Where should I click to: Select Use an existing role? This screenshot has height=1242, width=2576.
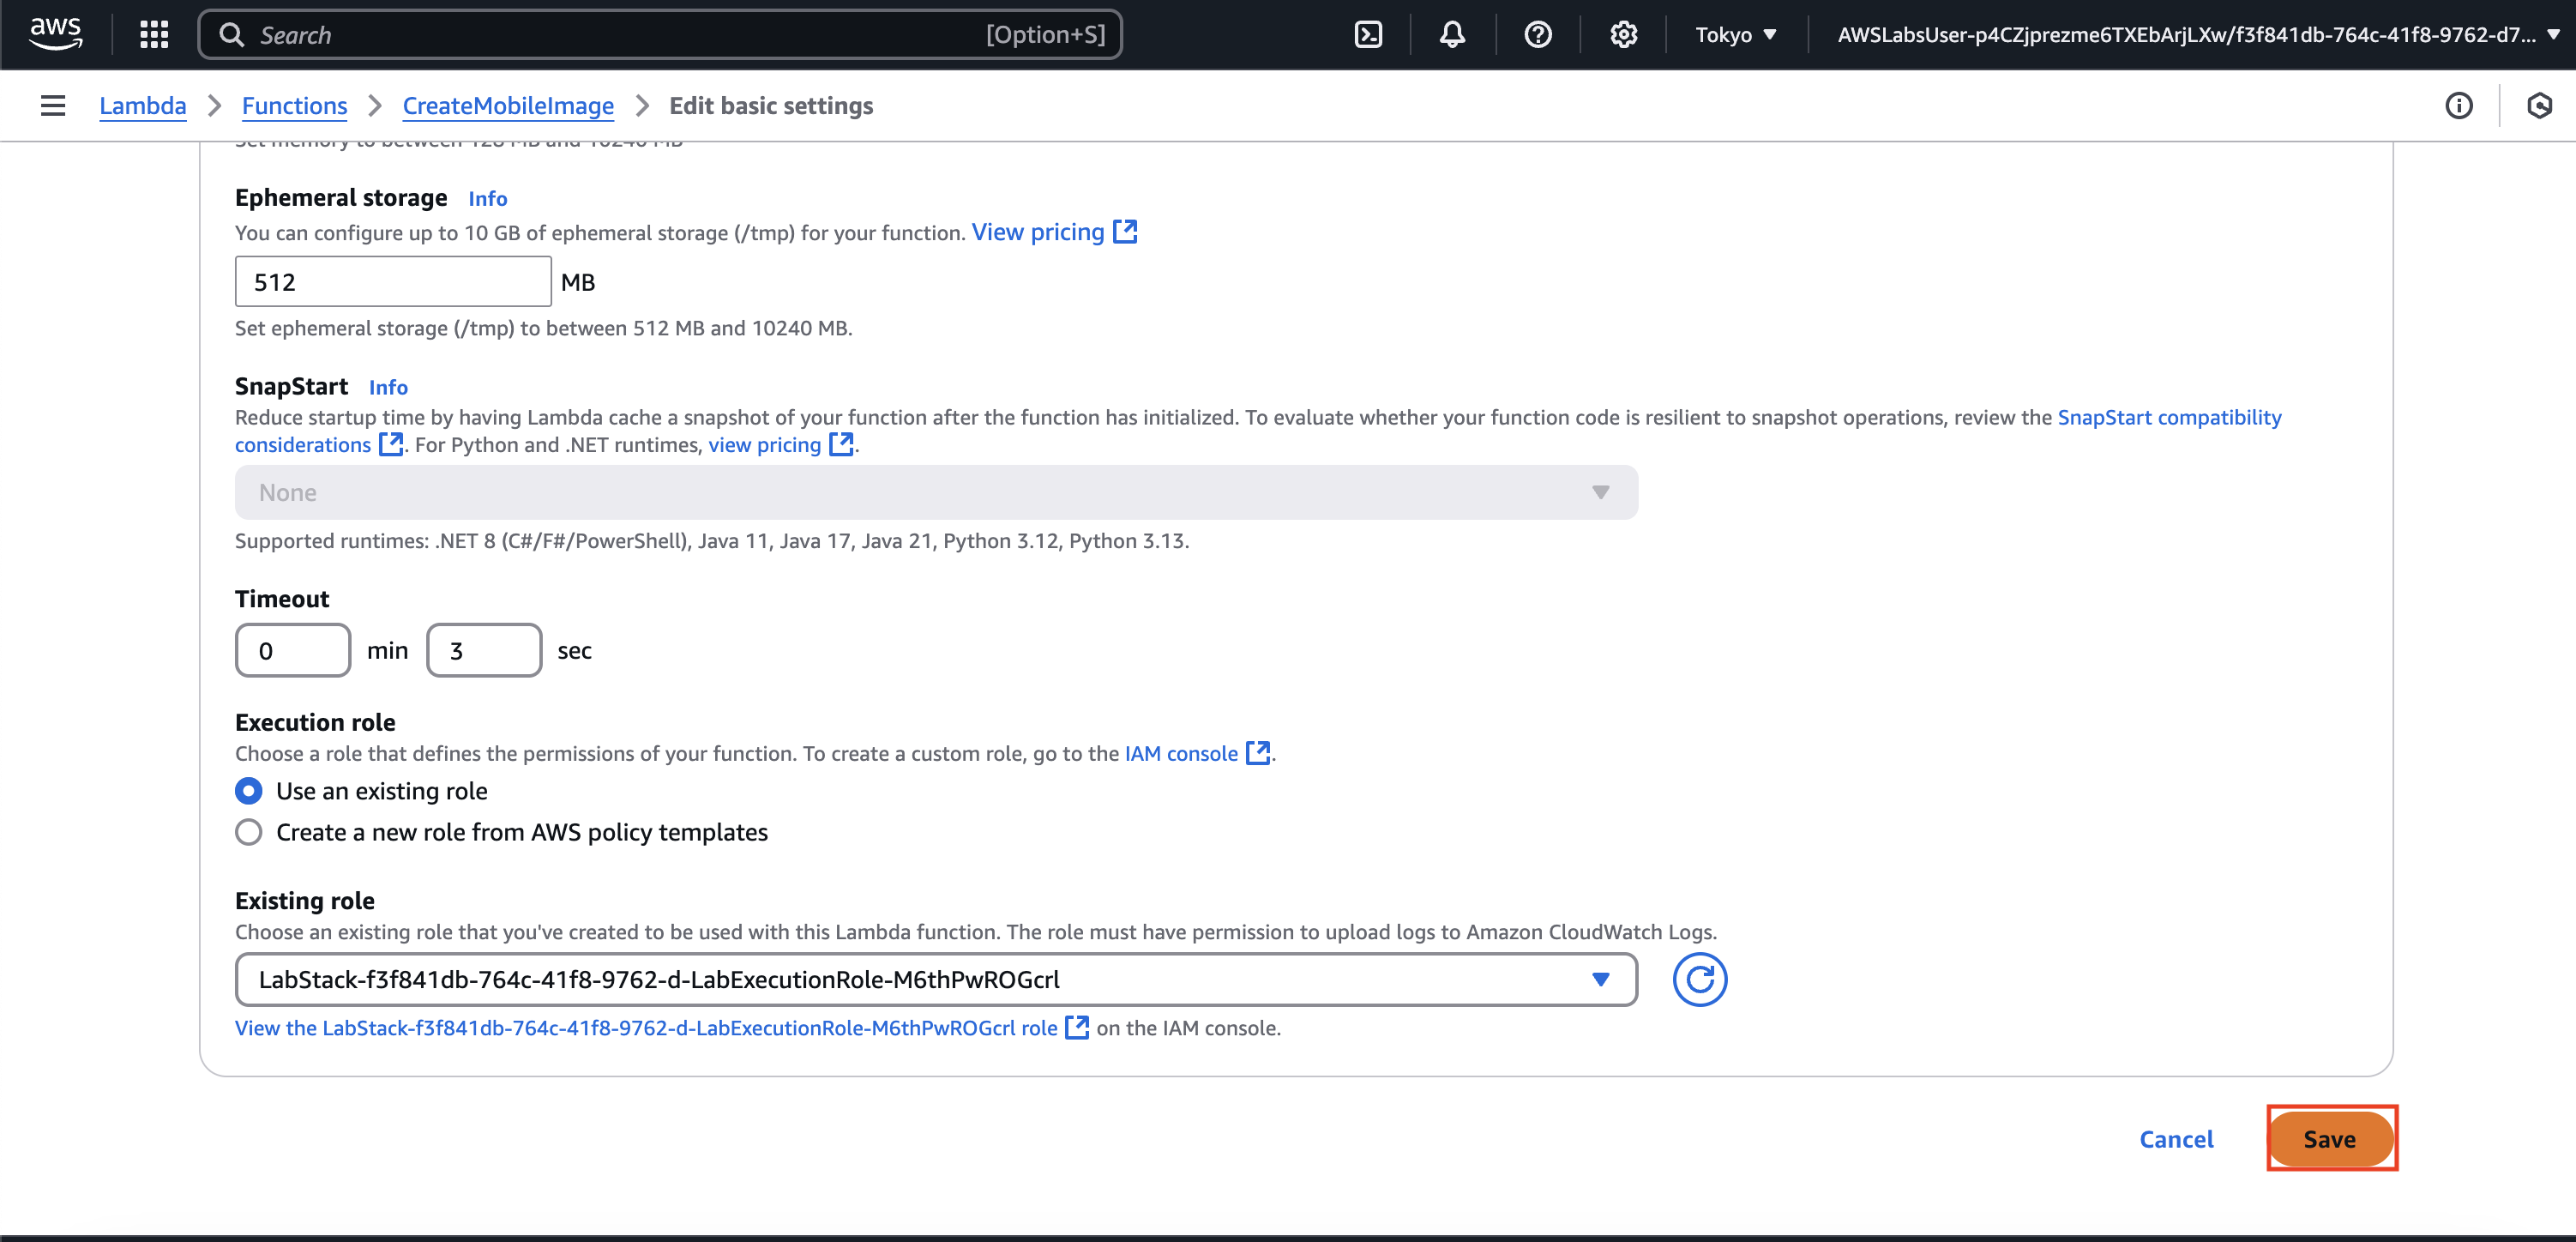(x=249, y=791)
